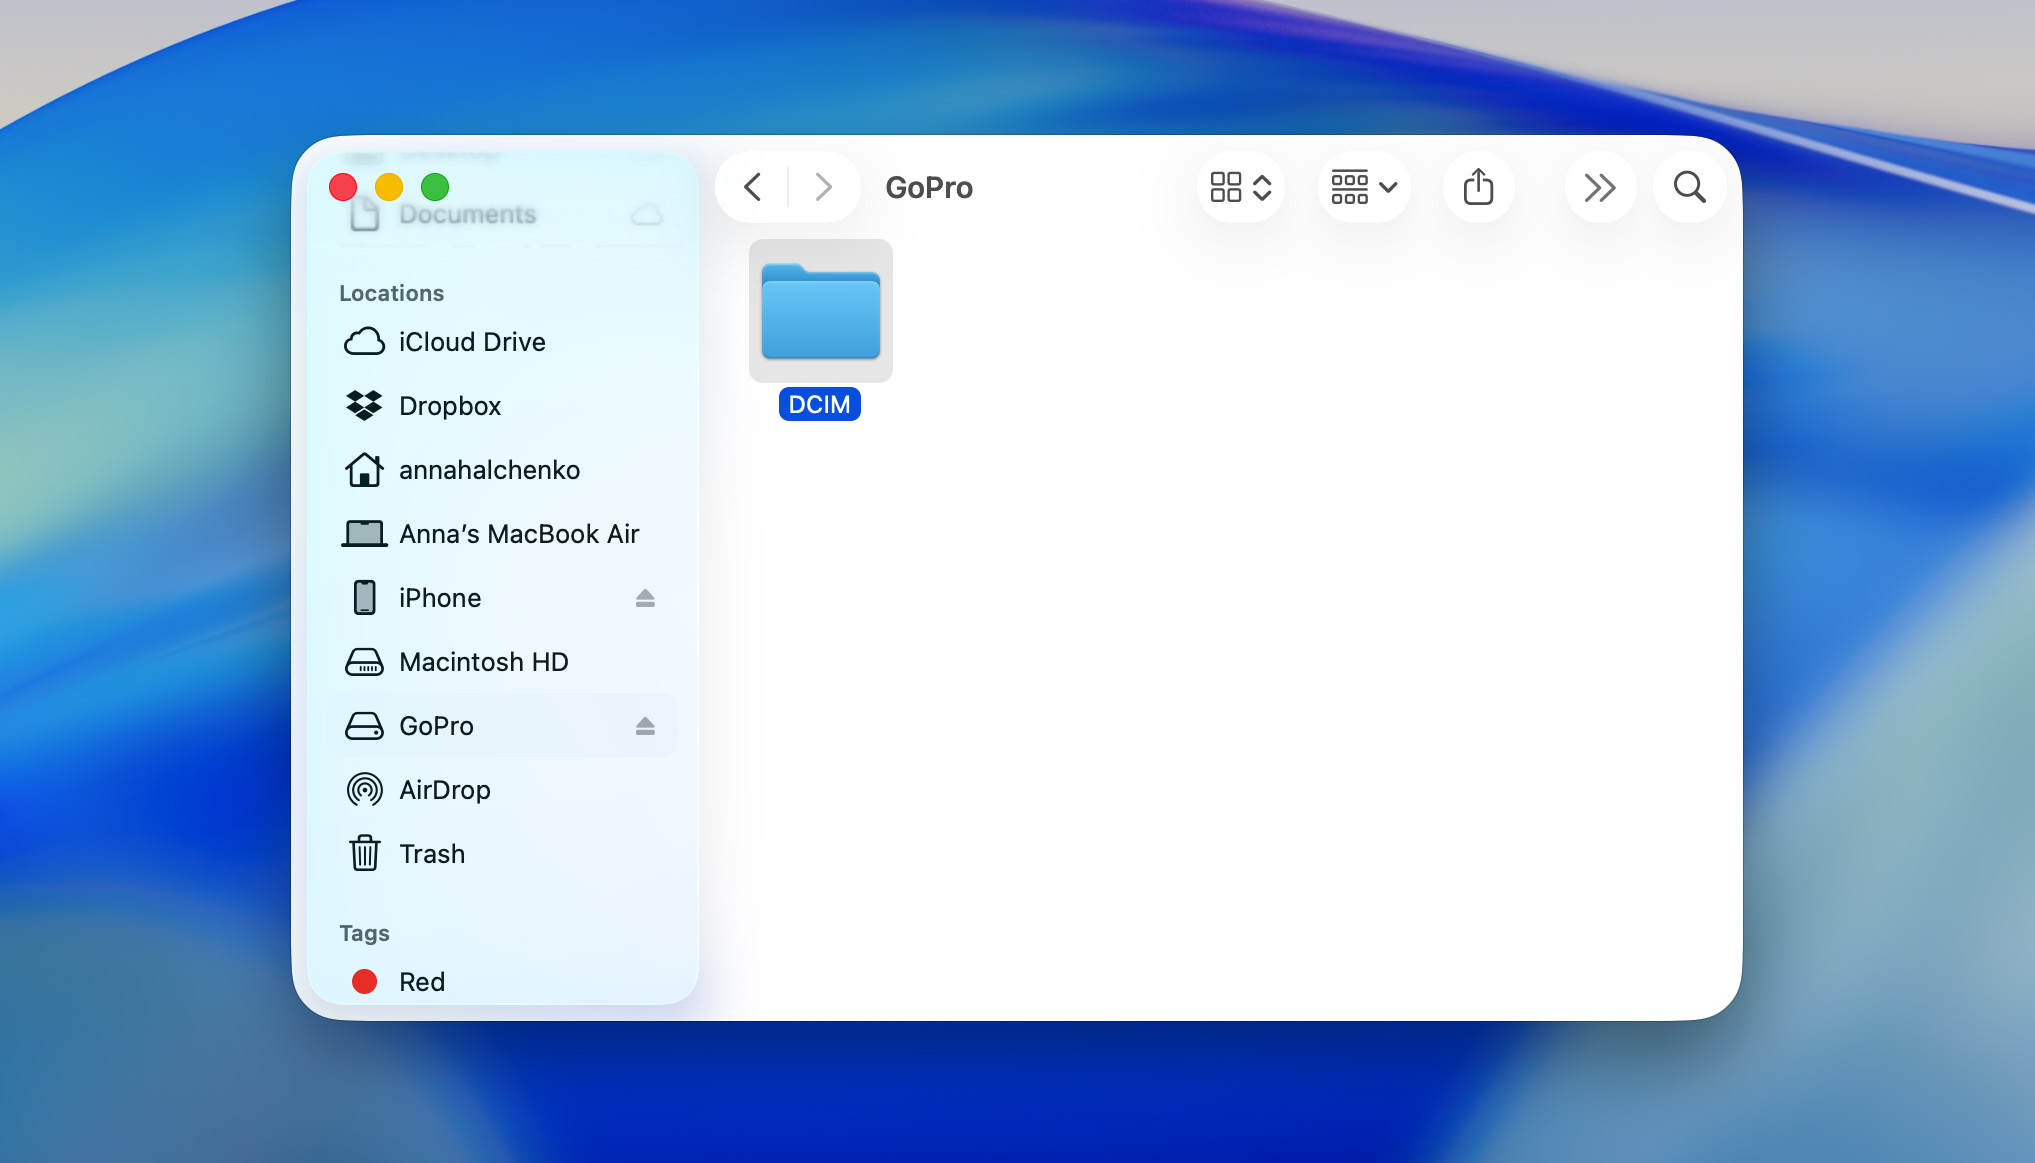Click the search magnifier icon
Screen dimensions: 2035x1163
[x=1689, y=187]
